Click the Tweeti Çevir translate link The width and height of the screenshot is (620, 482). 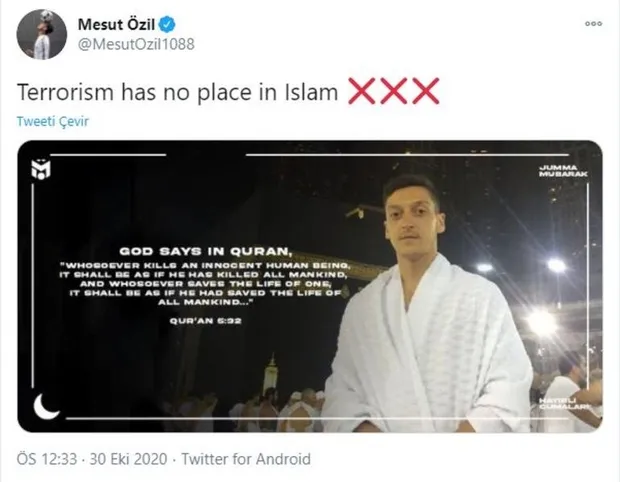point(53,121)
